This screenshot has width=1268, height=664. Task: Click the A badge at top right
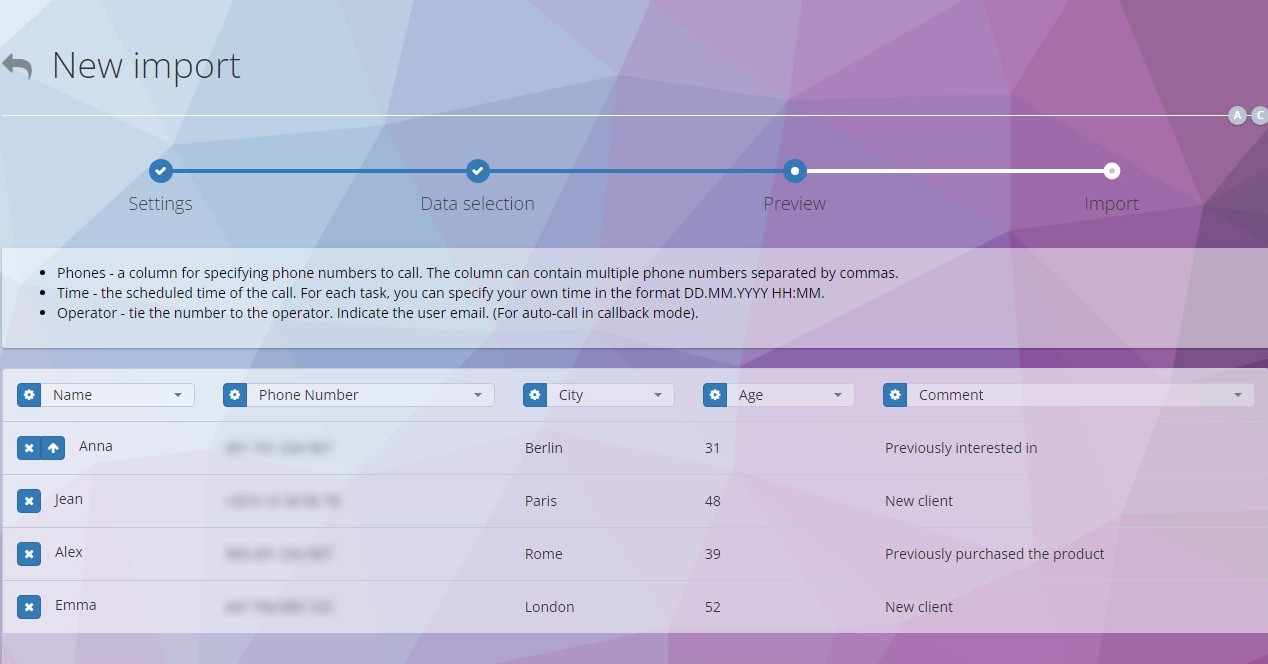1237,115
